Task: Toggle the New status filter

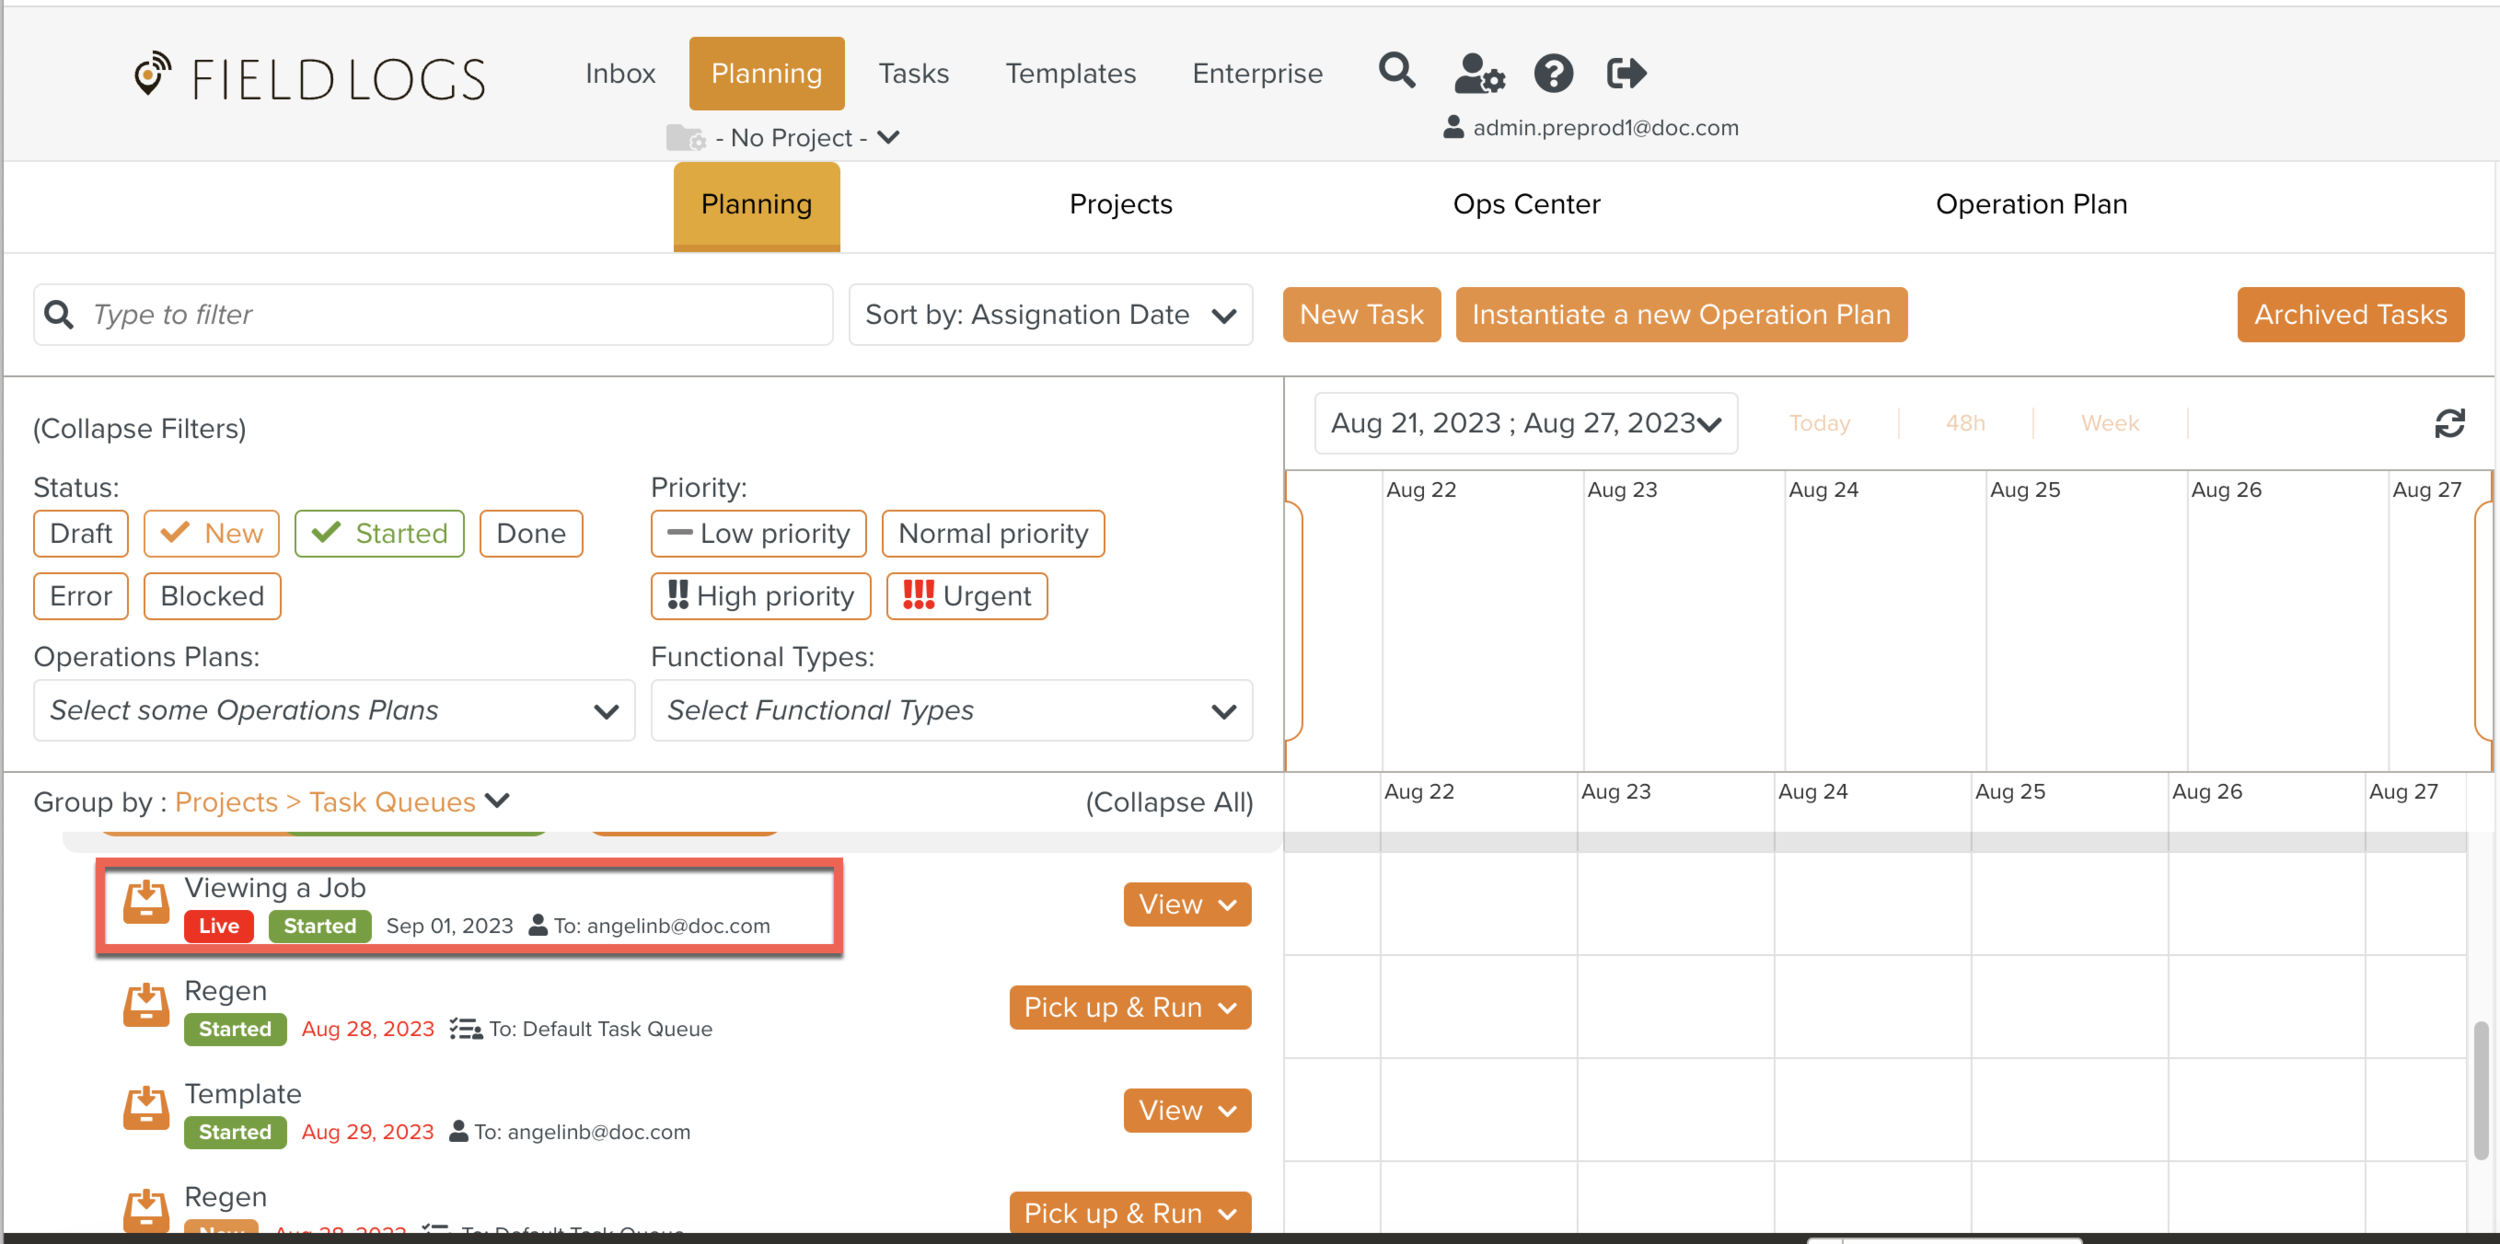Action: (212, 533)
